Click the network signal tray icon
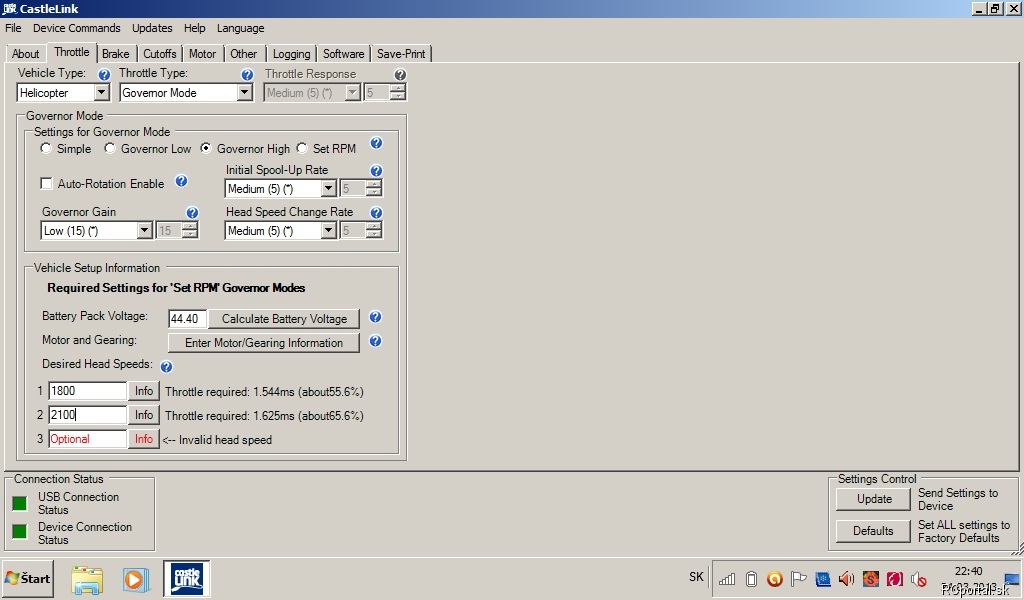 click(727, 579)
